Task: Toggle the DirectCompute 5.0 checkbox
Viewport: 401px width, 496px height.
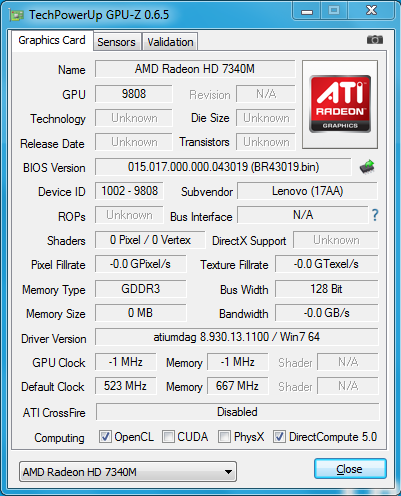Action: click(279, 436)
